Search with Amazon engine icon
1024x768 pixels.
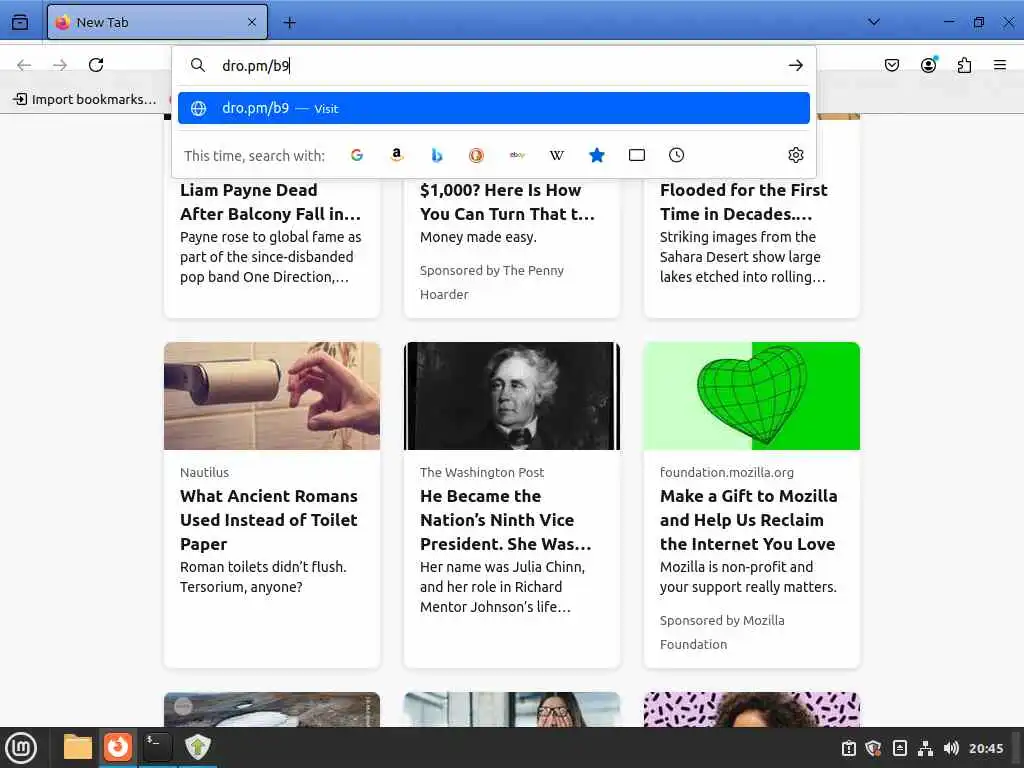(396, 155)
